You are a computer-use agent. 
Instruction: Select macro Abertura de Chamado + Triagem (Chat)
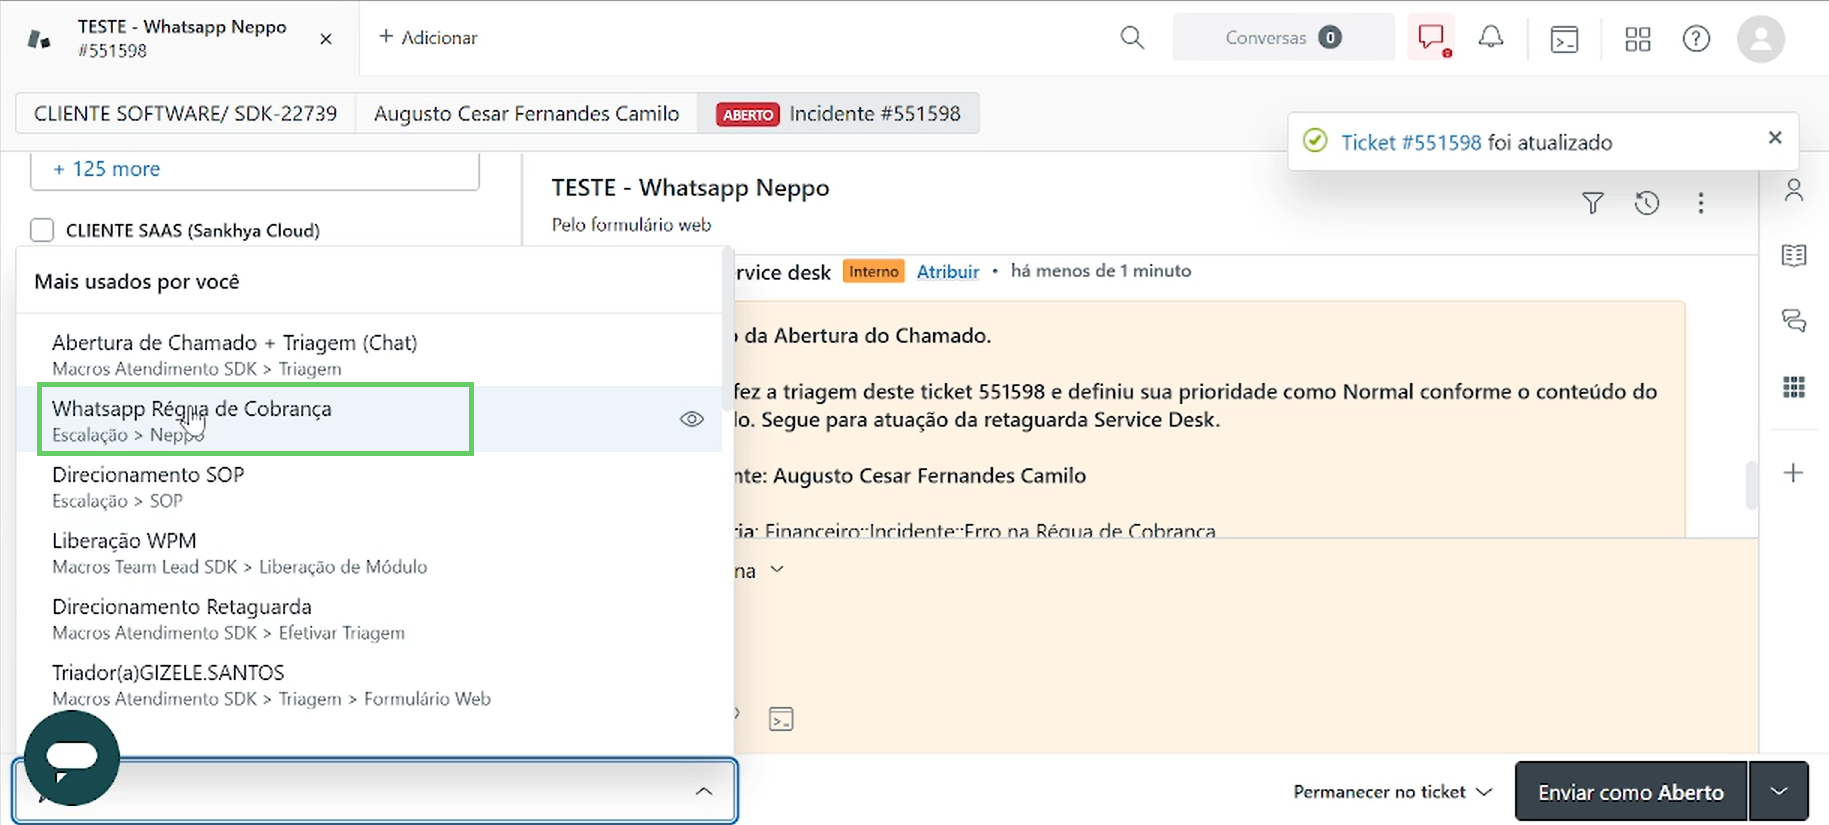coord(369,354)
